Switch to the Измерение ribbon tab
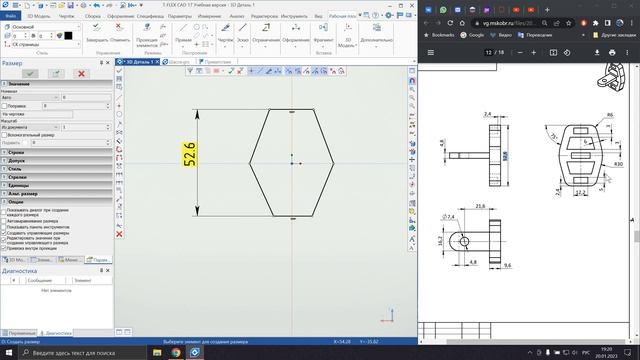The height and width of the screenshot is (360, 640). click(x=209, y=16)
